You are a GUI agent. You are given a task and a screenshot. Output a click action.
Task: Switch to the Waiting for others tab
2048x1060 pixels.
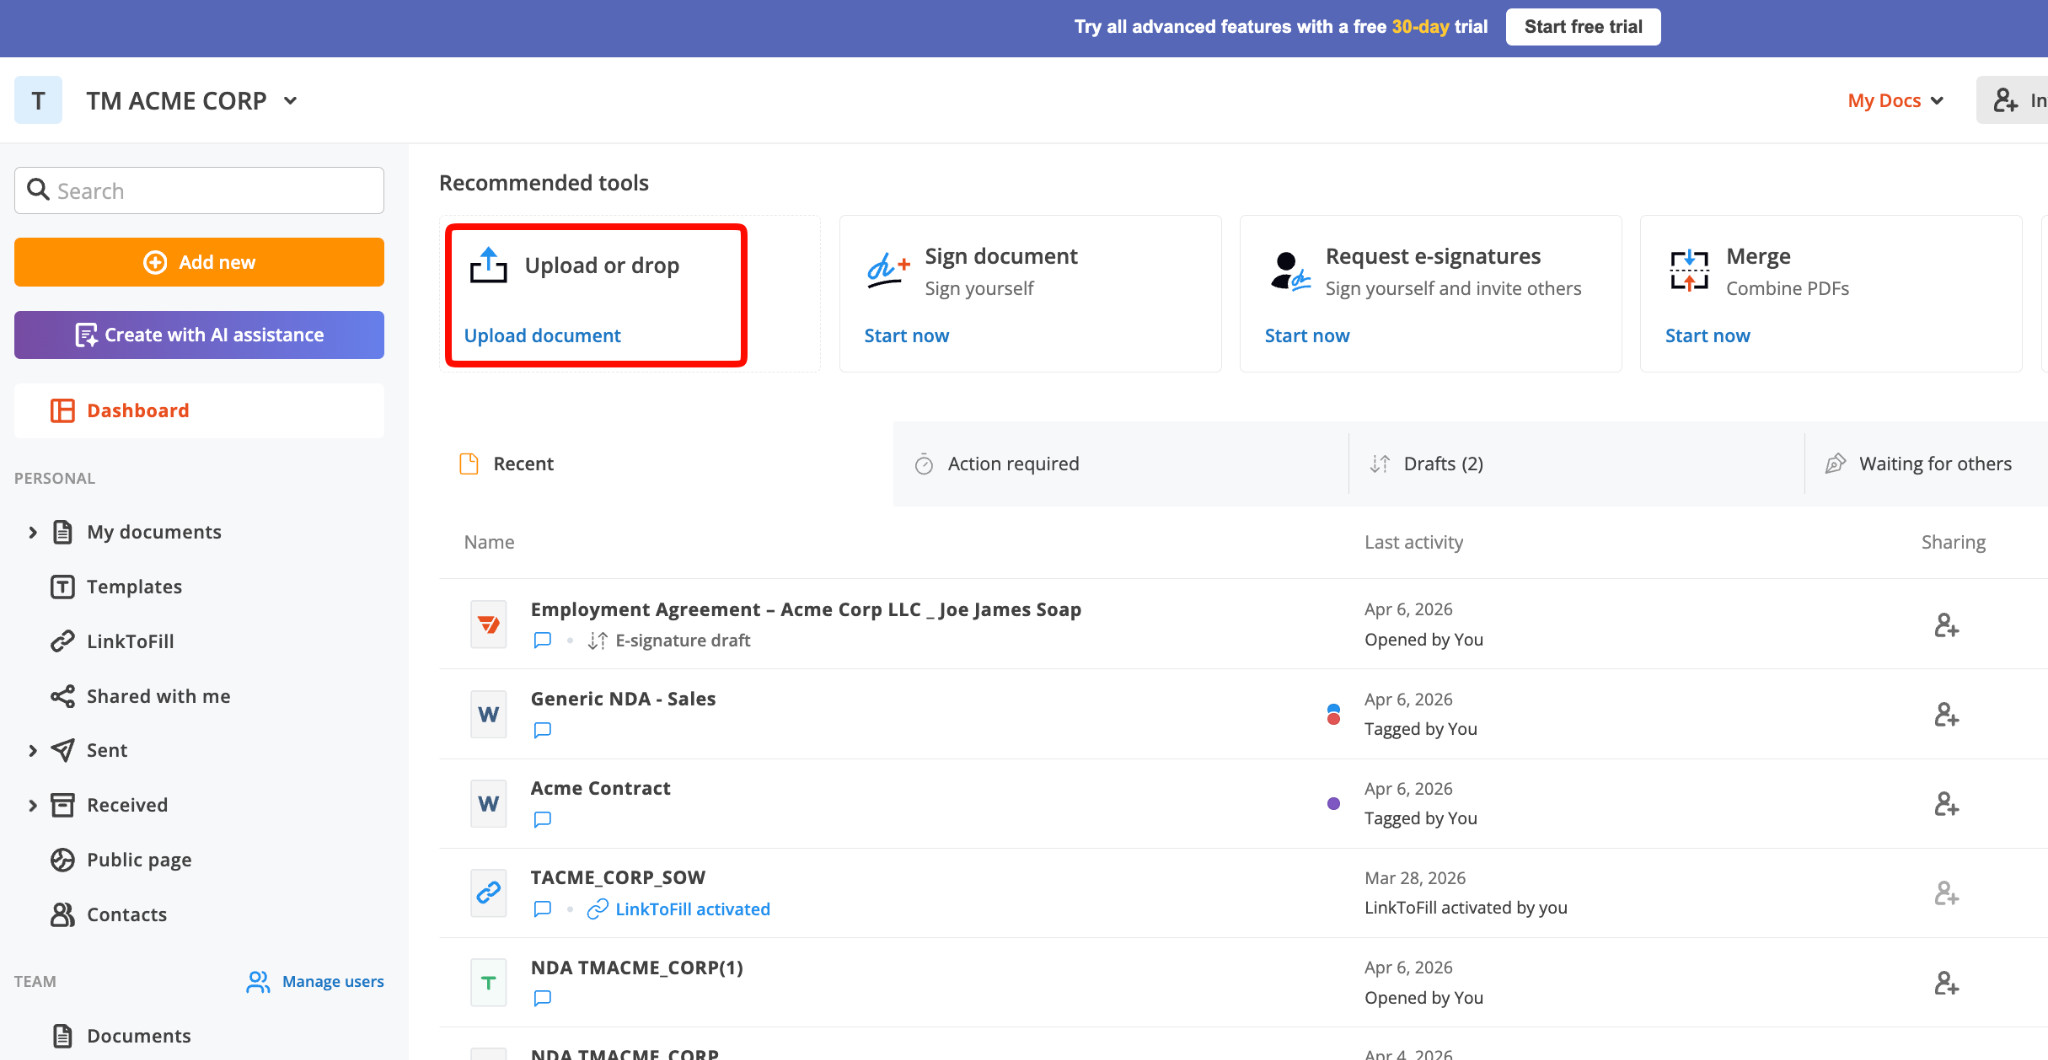point(1926,464)
